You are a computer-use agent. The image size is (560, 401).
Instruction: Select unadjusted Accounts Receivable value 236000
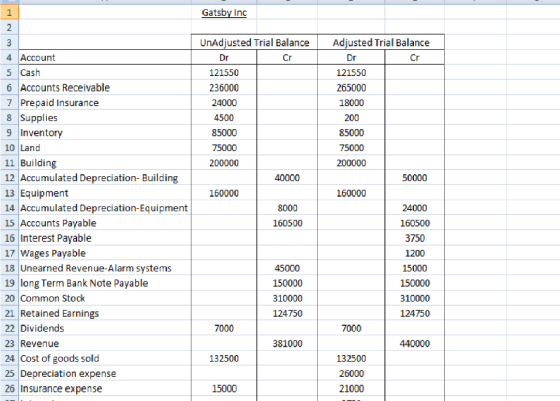coord(224,87)
